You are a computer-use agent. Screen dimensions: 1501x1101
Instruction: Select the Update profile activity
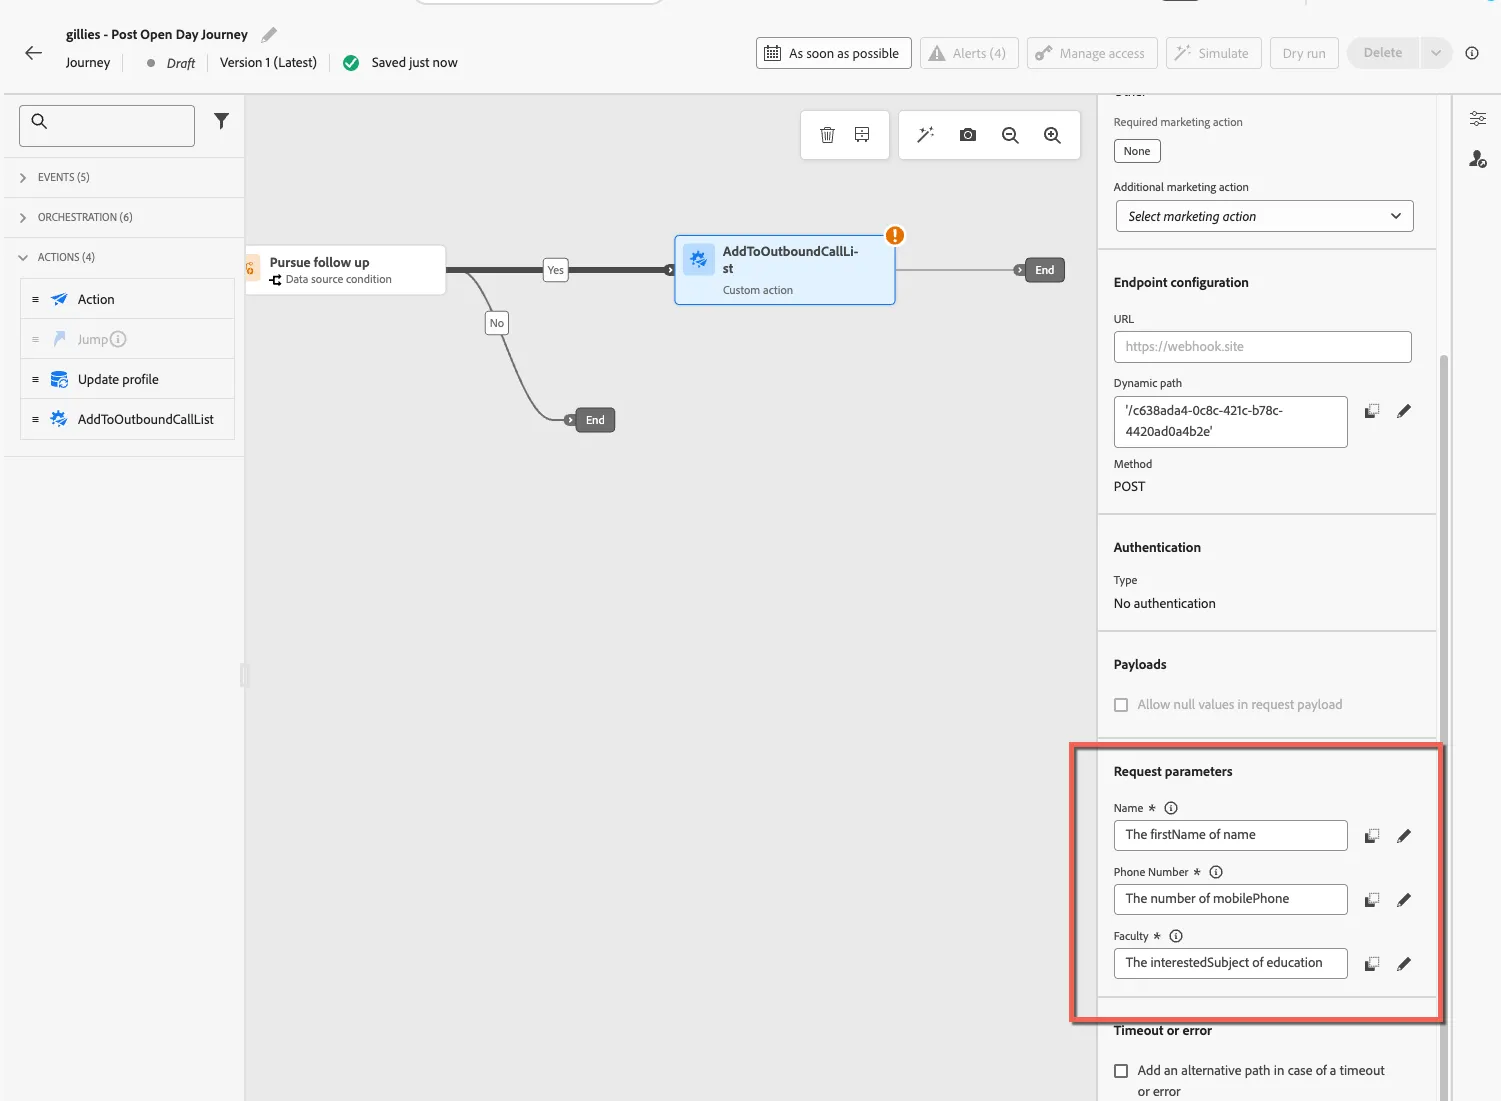point(127,379)
